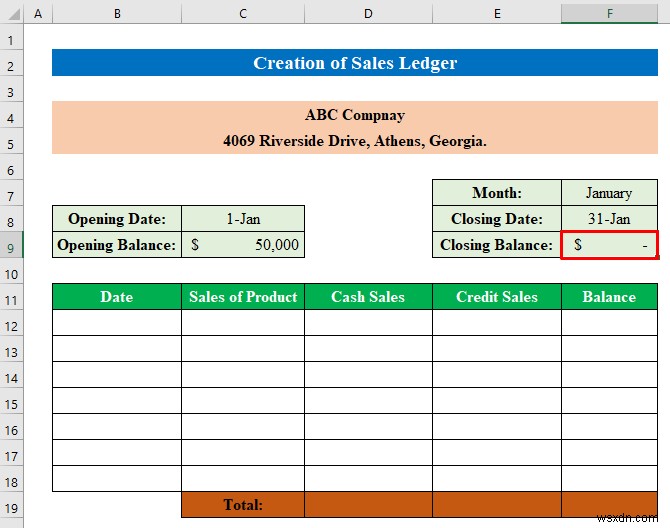Click the 'Cash Sales' table header

pos(368,297)
